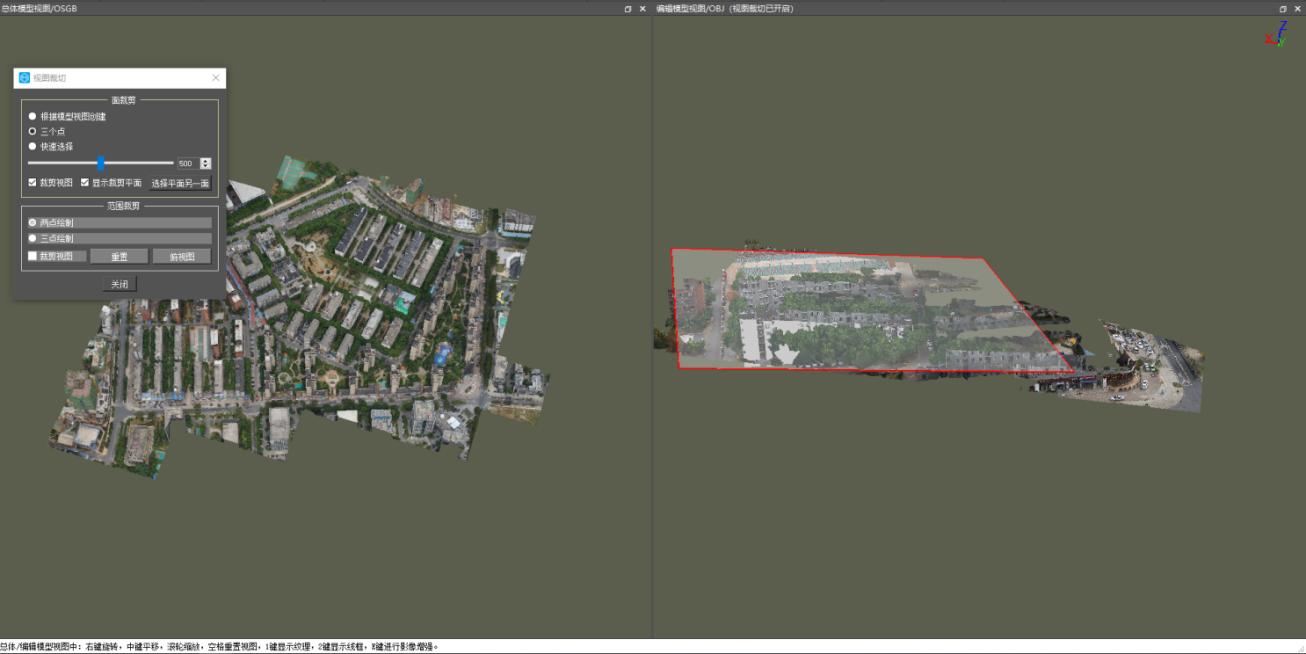
Task: Click the 500 value input field
Action: (x=187, y=163)
